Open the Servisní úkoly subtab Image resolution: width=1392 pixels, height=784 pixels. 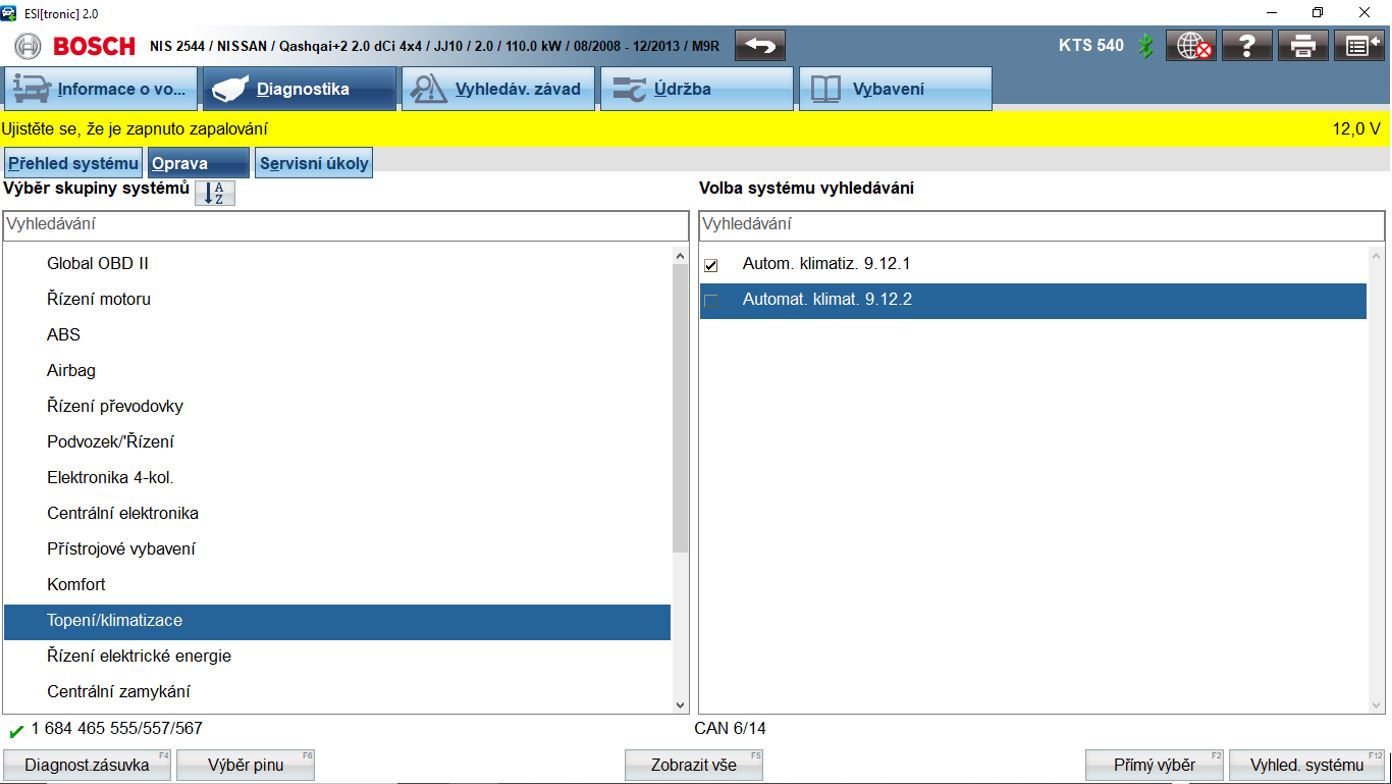(x=314, y=163)
